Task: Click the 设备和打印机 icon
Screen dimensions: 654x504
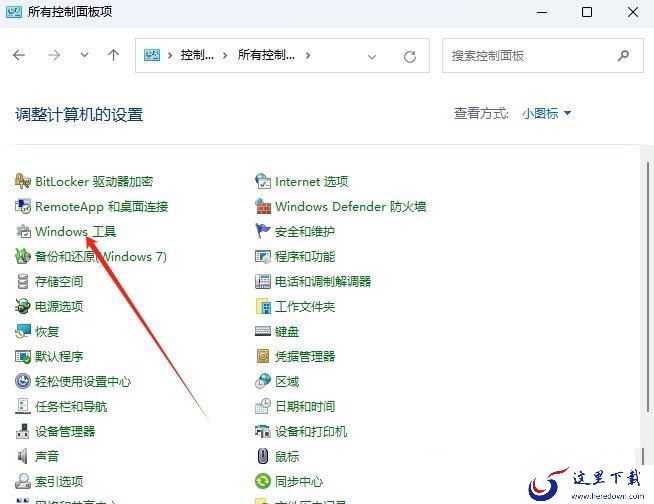Action: (x=263, y=431)
